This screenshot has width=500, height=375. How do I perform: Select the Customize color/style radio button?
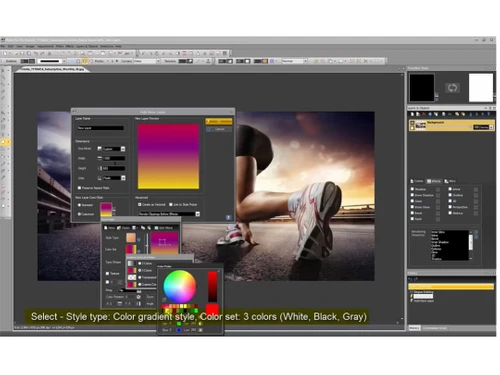[x=79, y=214]
